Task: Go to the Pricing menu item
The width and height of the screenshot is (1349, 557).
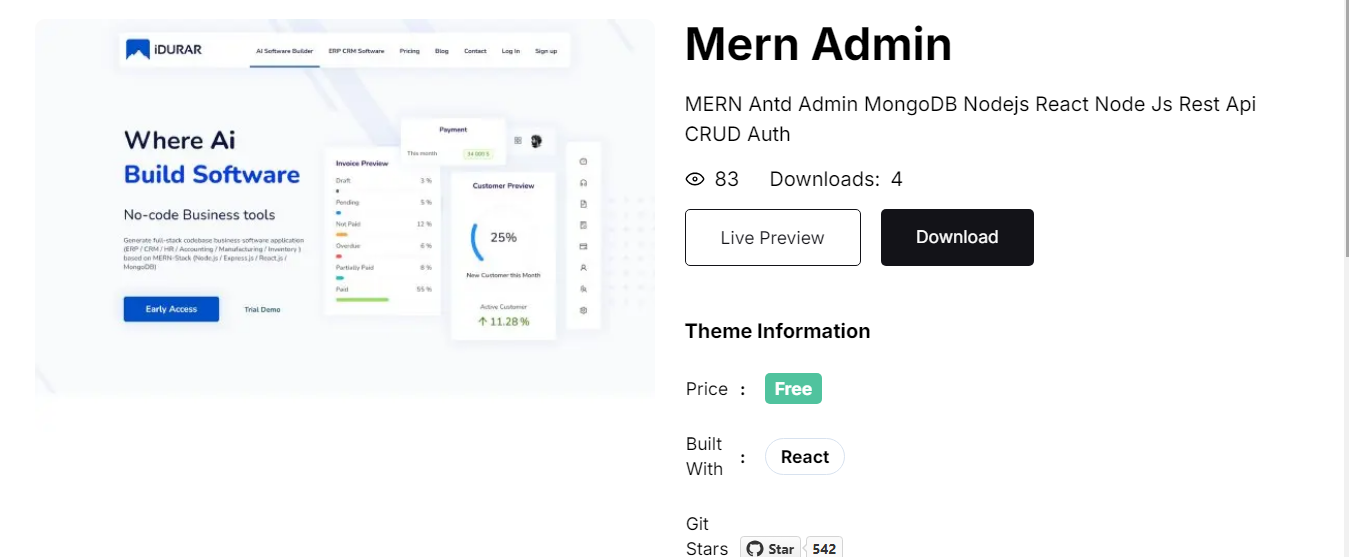Action: click(x=409, y=51)
